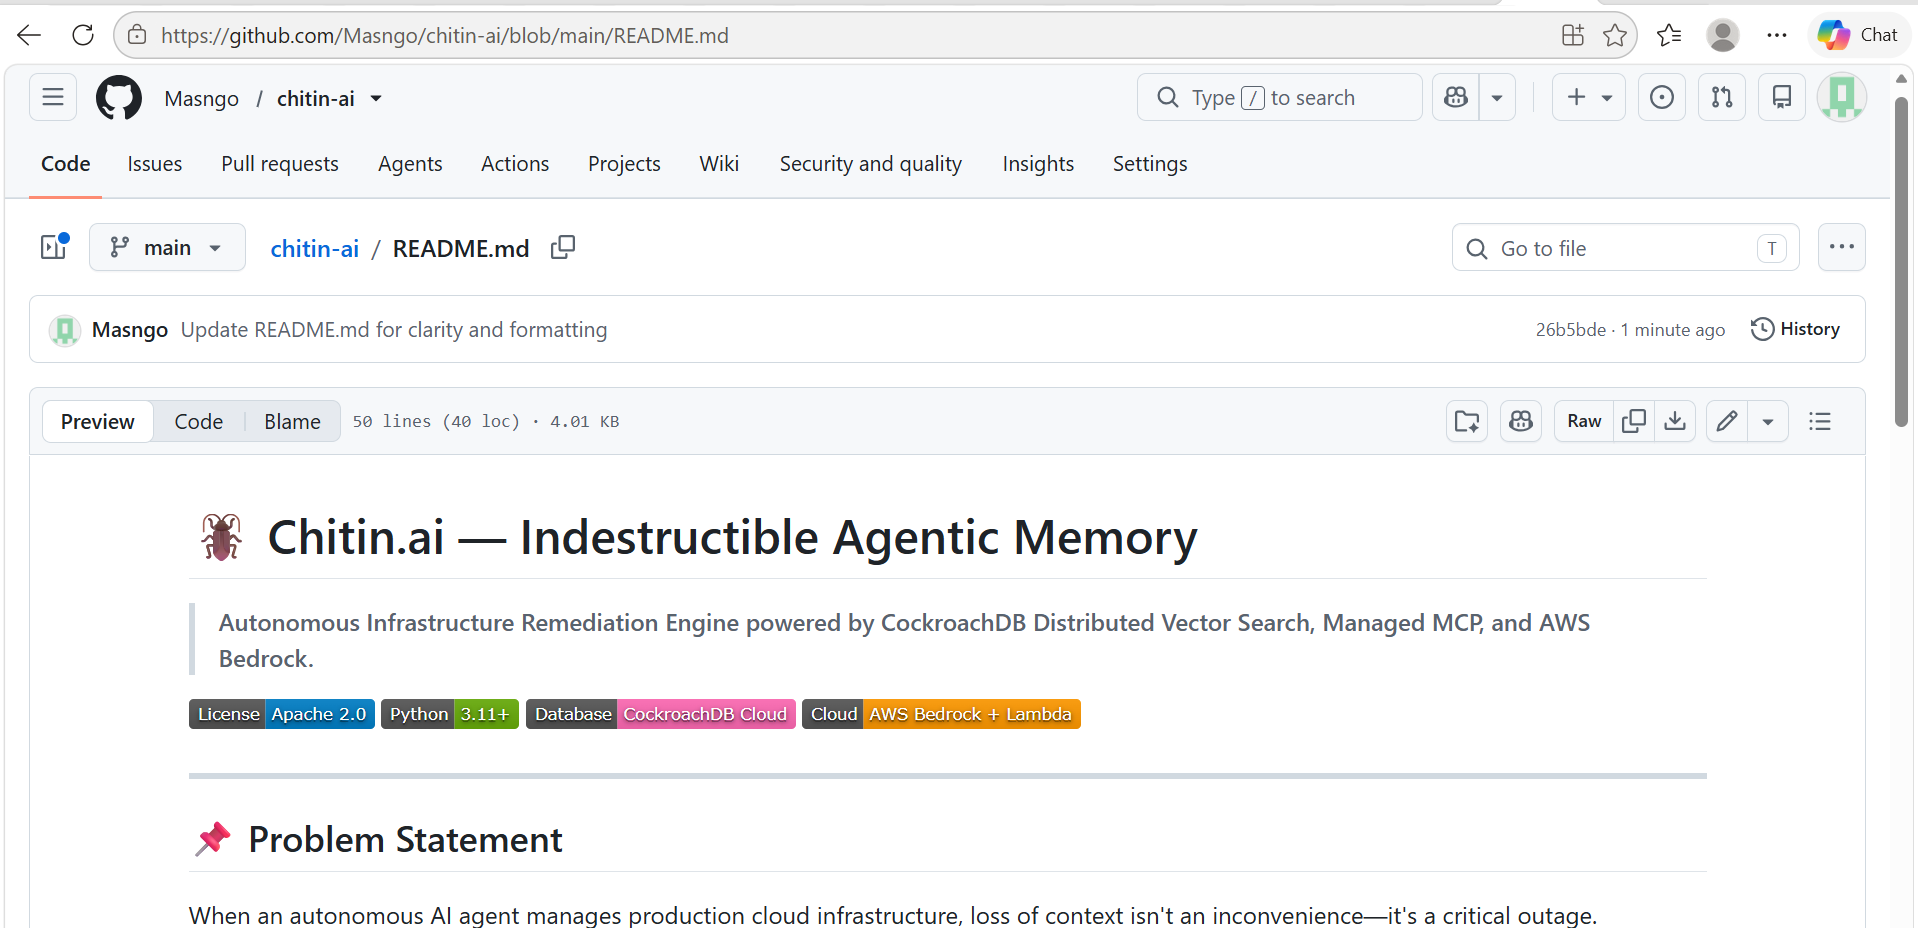Image resolution: width=1918 pixels, height=928 pixels.
Task: Edit this file with pencil icon
Action: click(1727, 421)
